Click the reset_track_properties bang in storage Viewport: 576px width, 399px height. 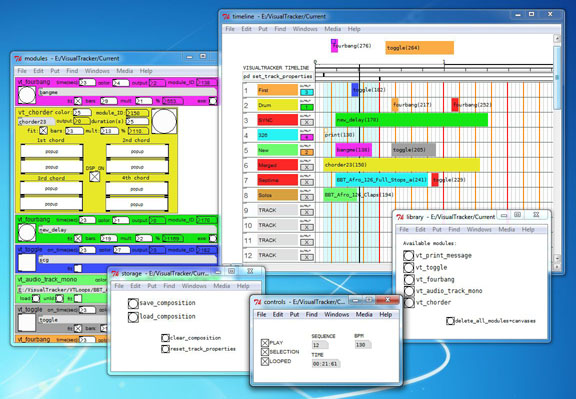165,349
